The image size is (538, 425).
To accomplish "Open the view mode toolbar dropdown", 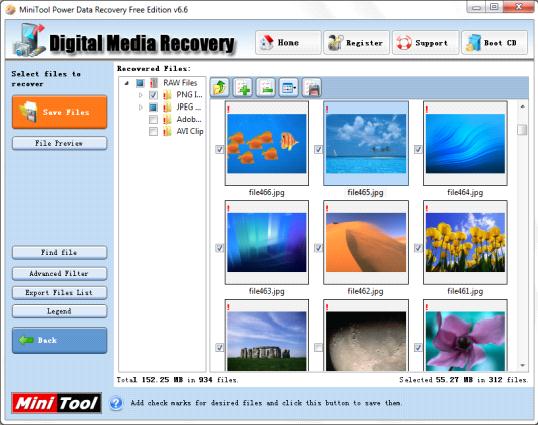I will click(x=289, y=87).
